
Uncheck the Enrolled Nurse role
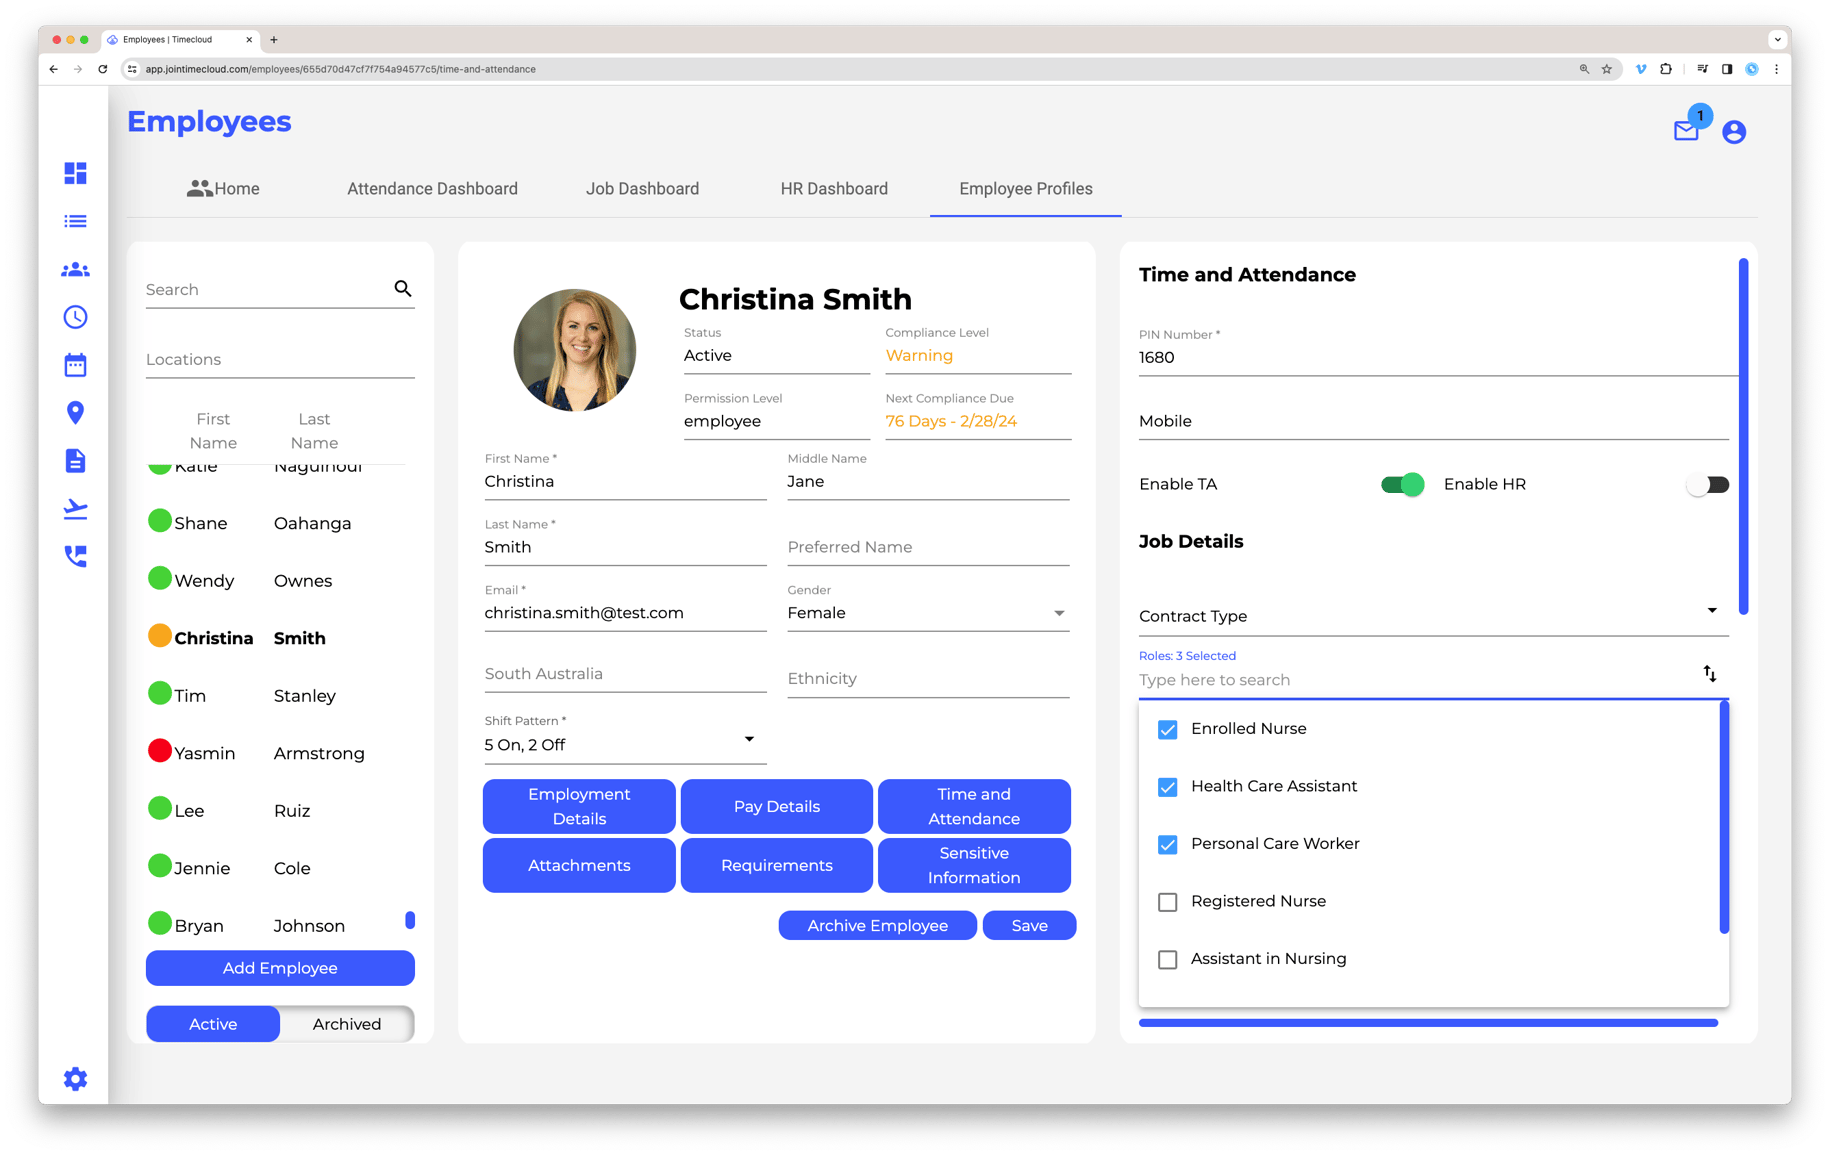pyautogui.click(x=1167, y=729)
